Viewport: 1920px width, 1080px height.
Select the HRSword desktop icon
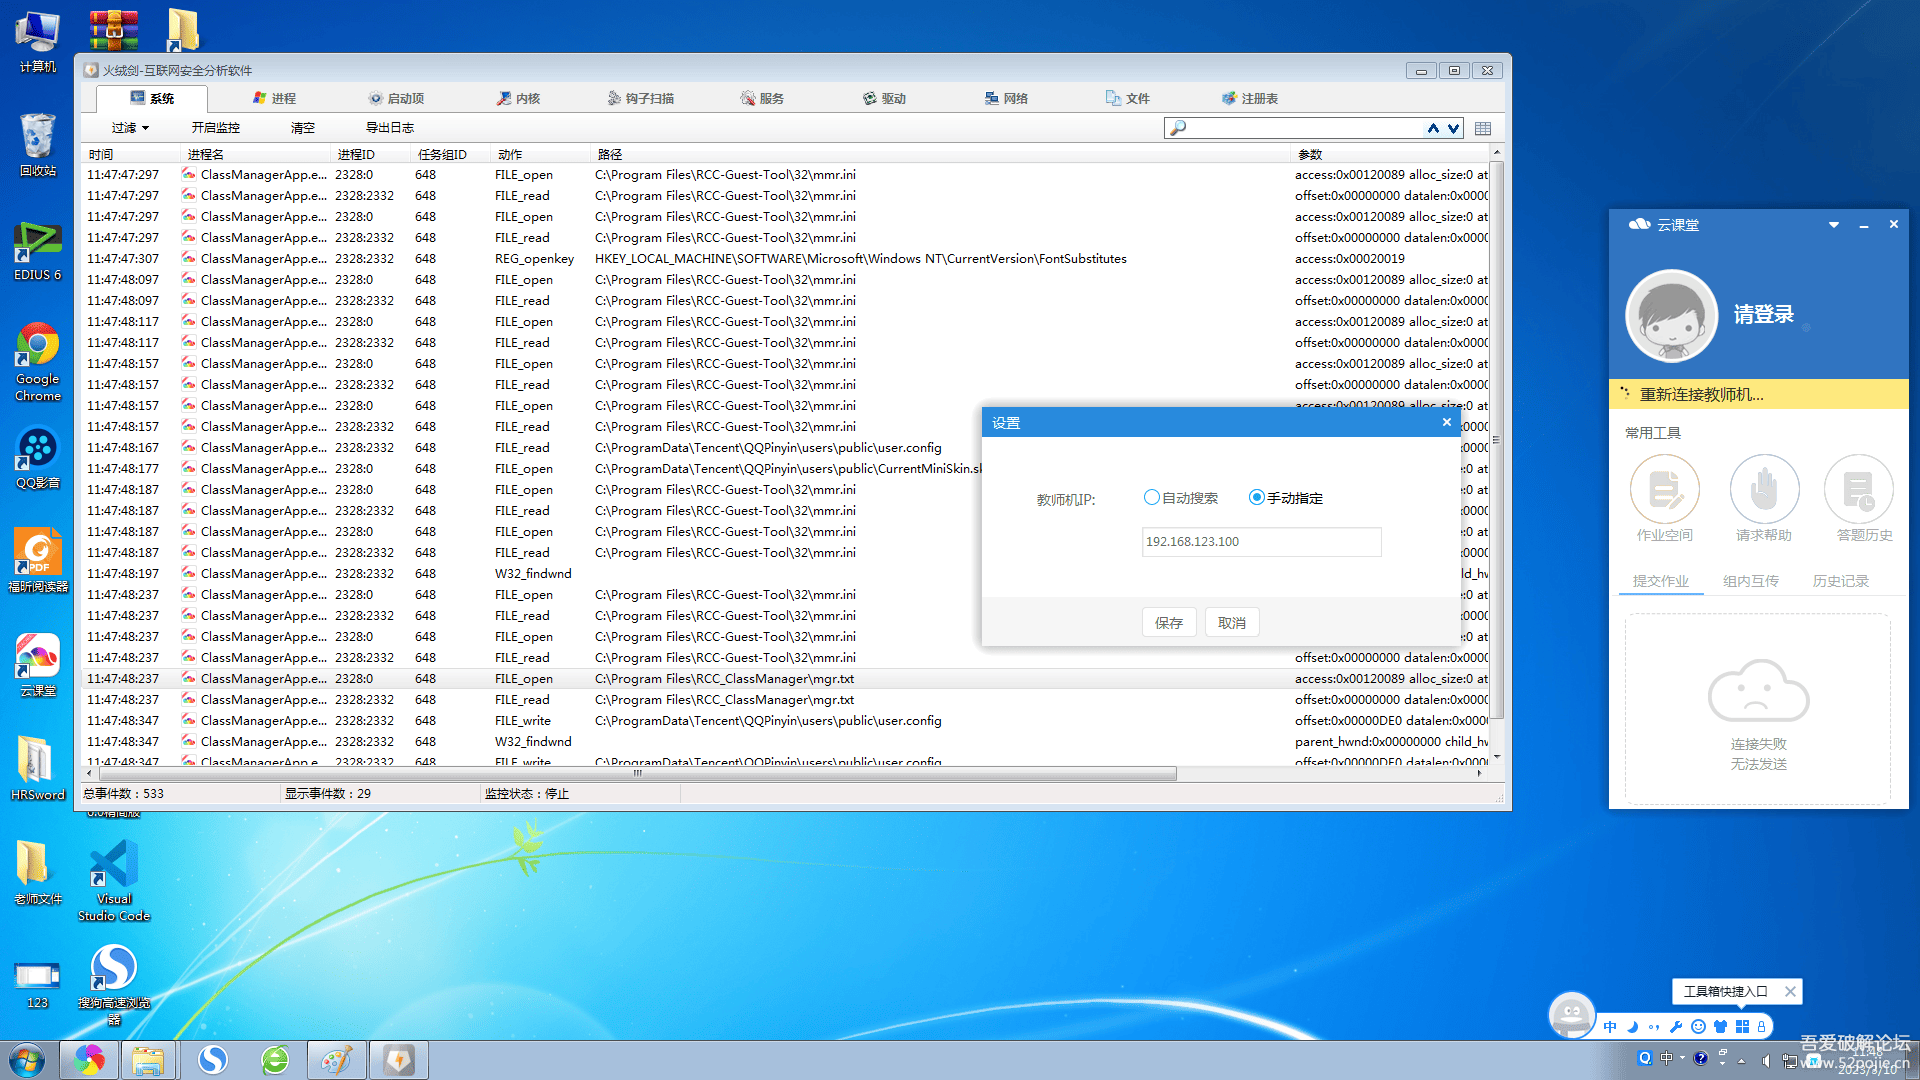point(38,768)
